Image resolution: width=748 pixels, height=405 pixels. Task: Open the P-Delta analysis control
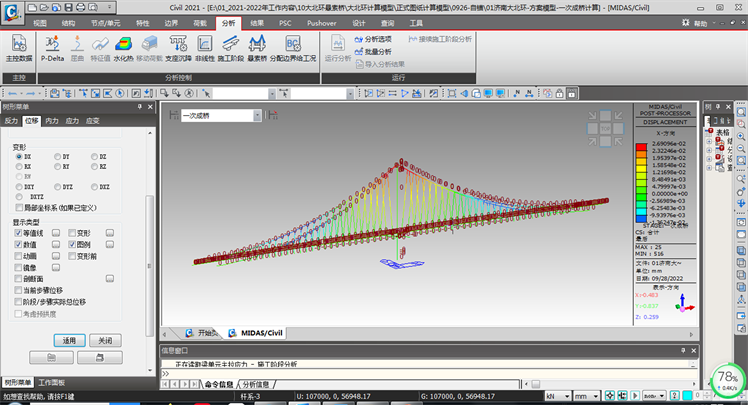[50, 46]
